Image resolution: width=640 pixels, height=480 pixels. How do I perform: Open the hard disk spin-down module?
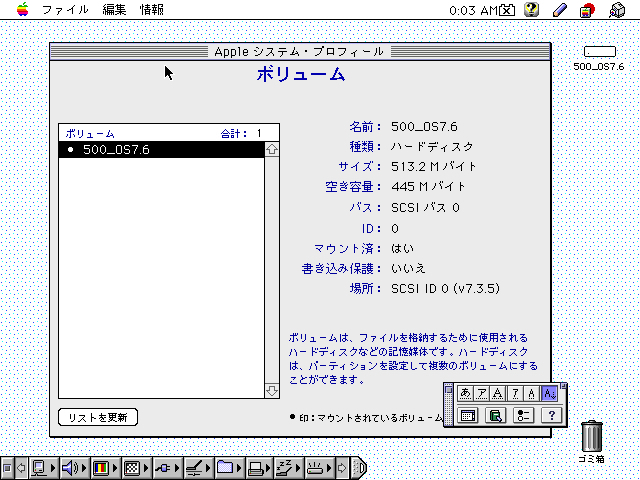point(194,468)
